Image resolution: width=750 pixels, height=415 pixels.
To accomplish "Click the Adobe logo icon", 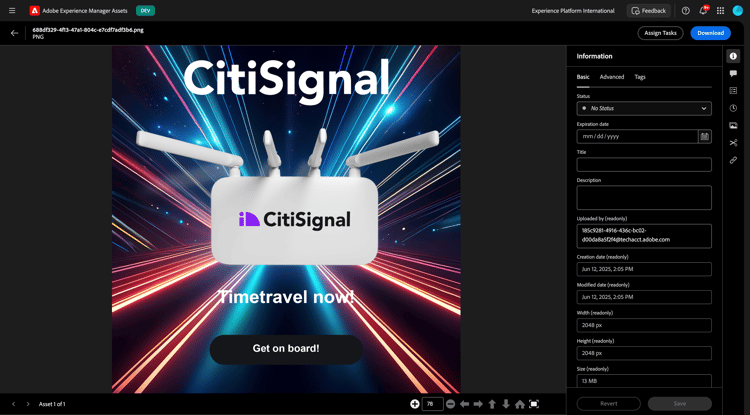I will (x=34, y=11).
